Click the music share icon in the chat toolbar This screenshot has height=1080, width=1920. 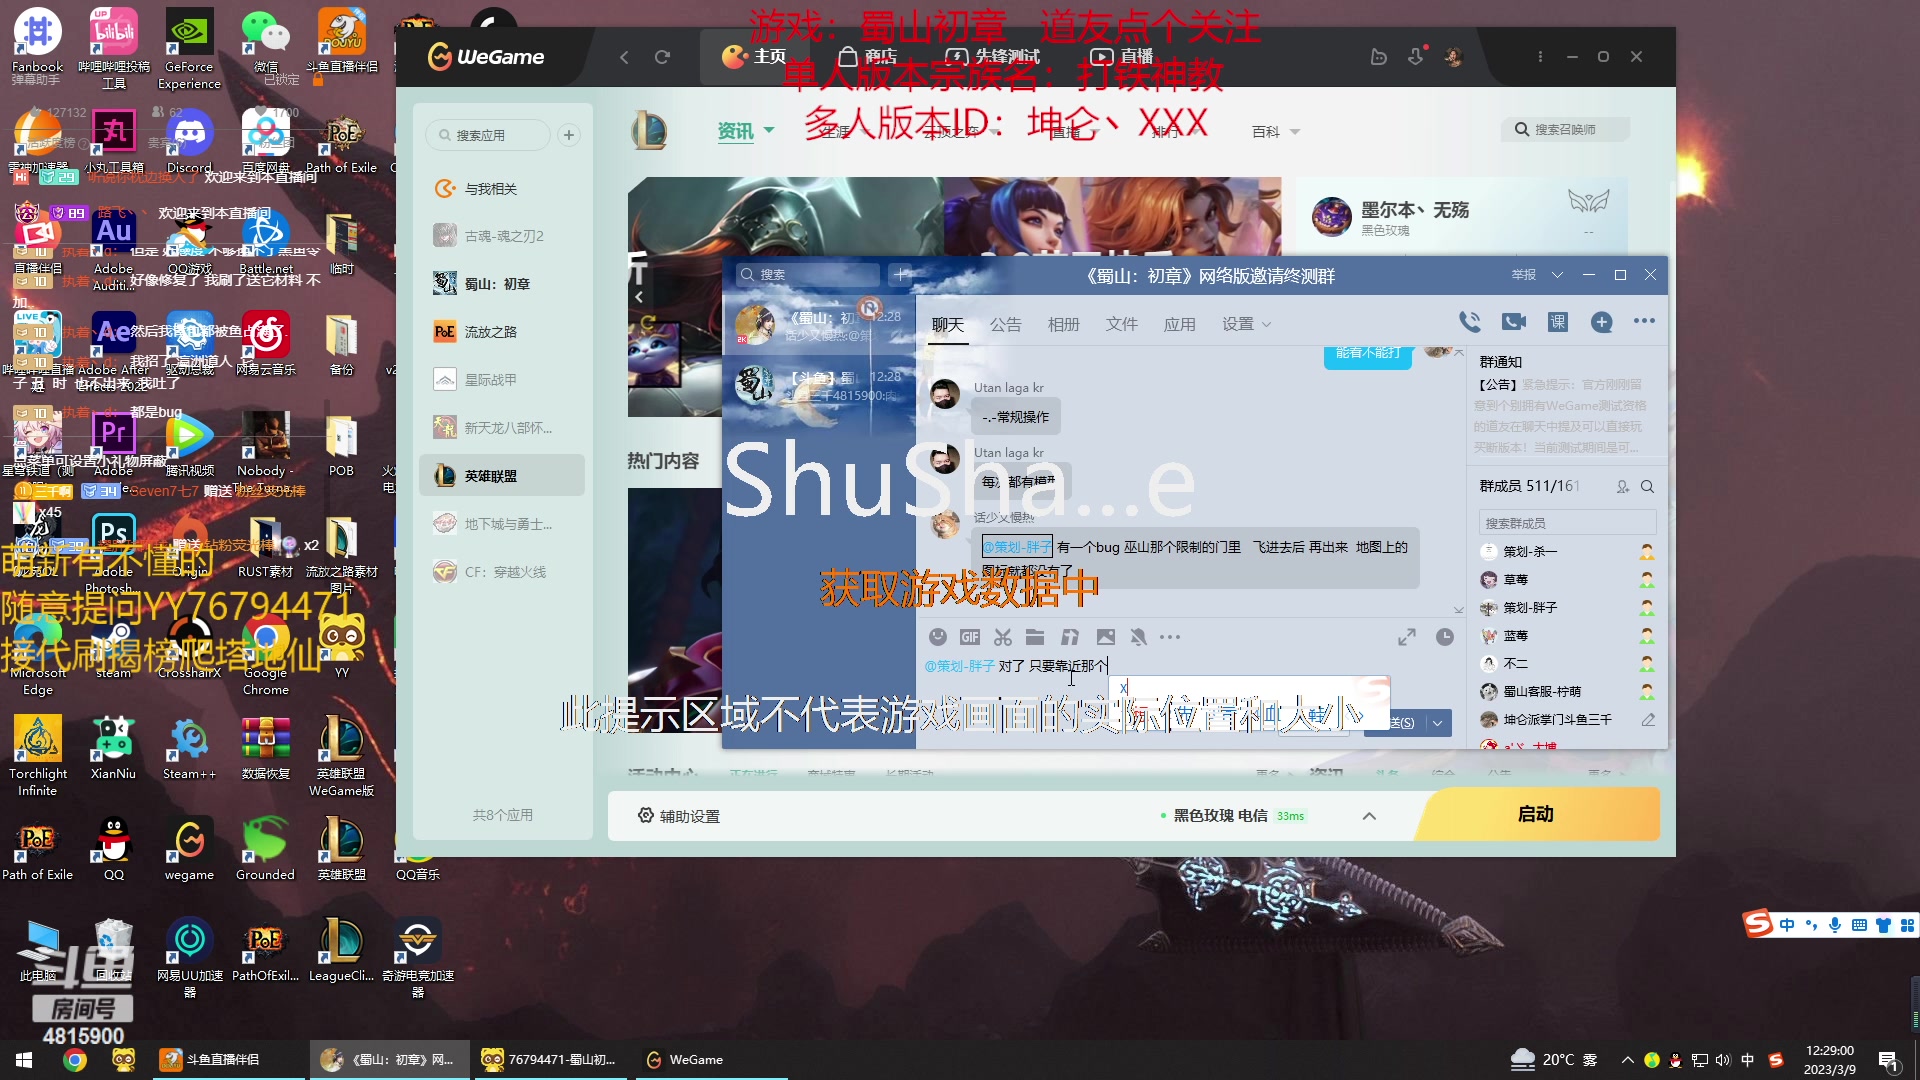1070,637
